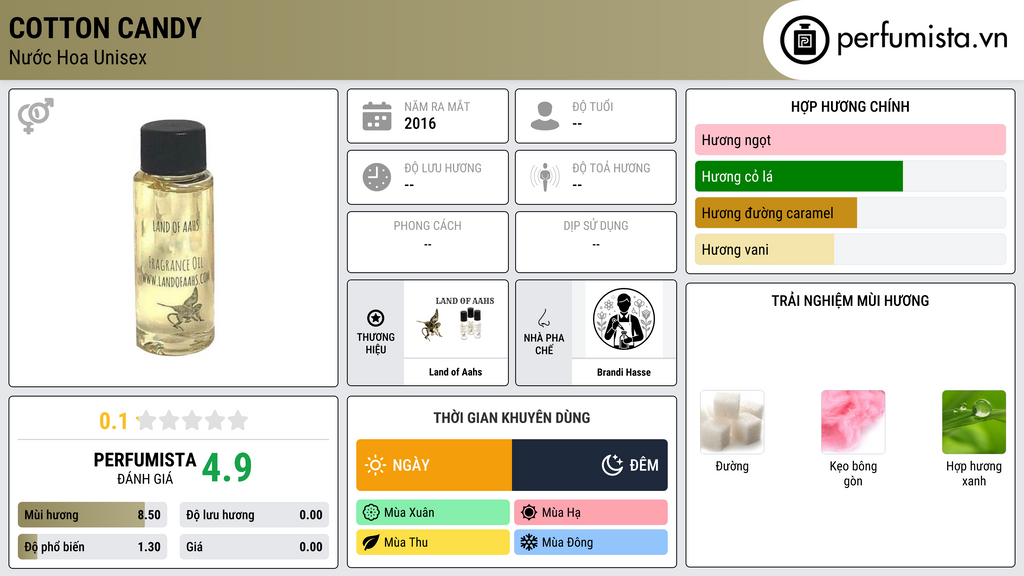This screenshot has height=576, width=1024.
Task: Select the Ngày daytime bar
Action: (434, 465)
